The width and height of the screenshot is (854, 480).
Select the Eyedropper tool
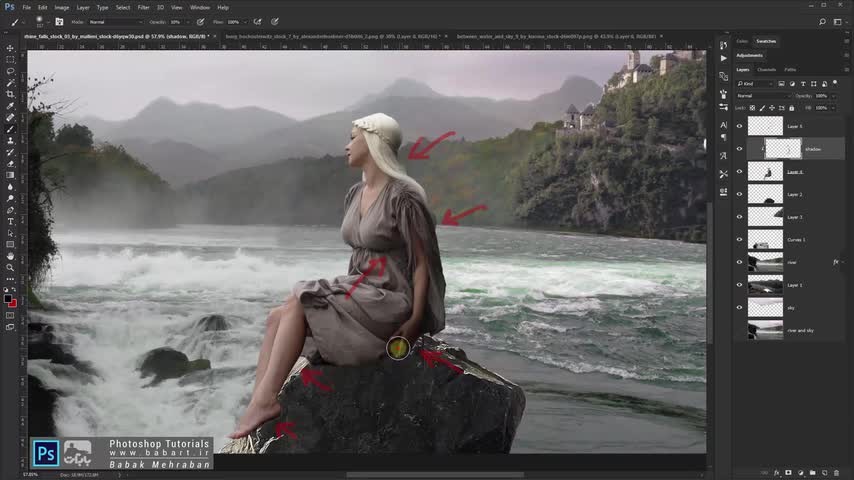point(10,106)
